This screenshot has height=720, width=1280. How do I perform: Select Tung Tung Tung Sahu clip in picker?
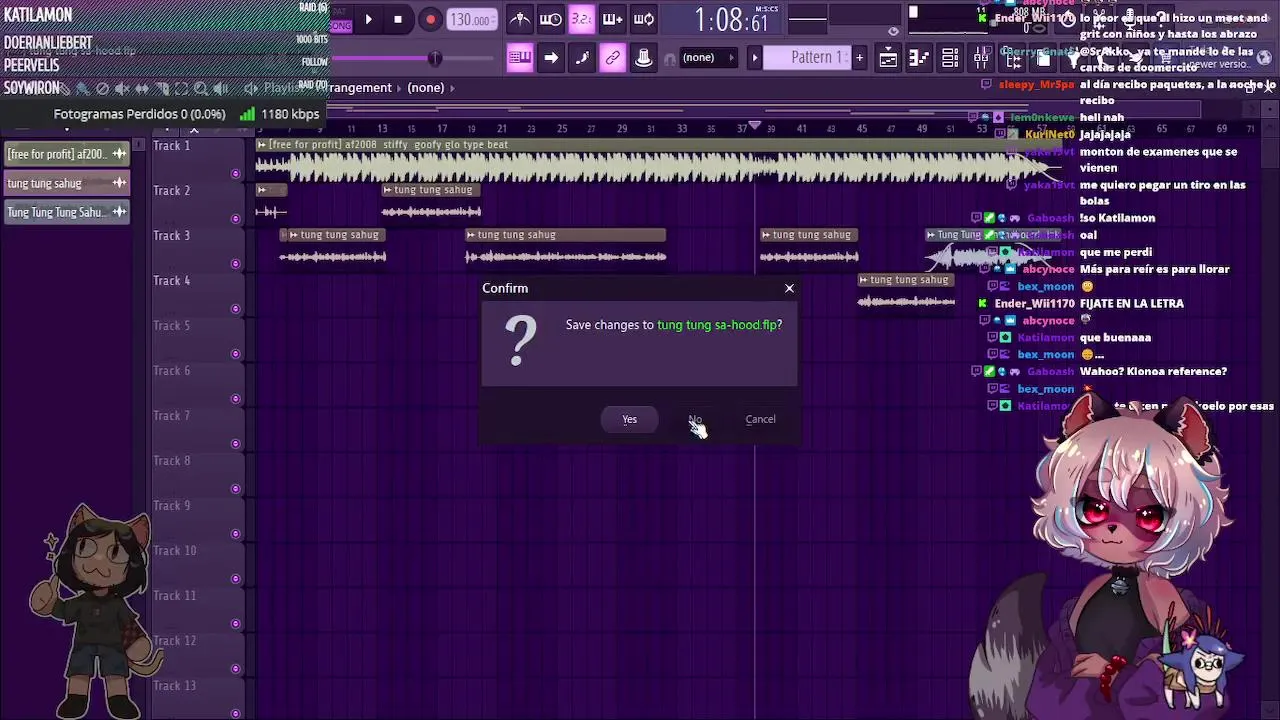tap(66, 212)
